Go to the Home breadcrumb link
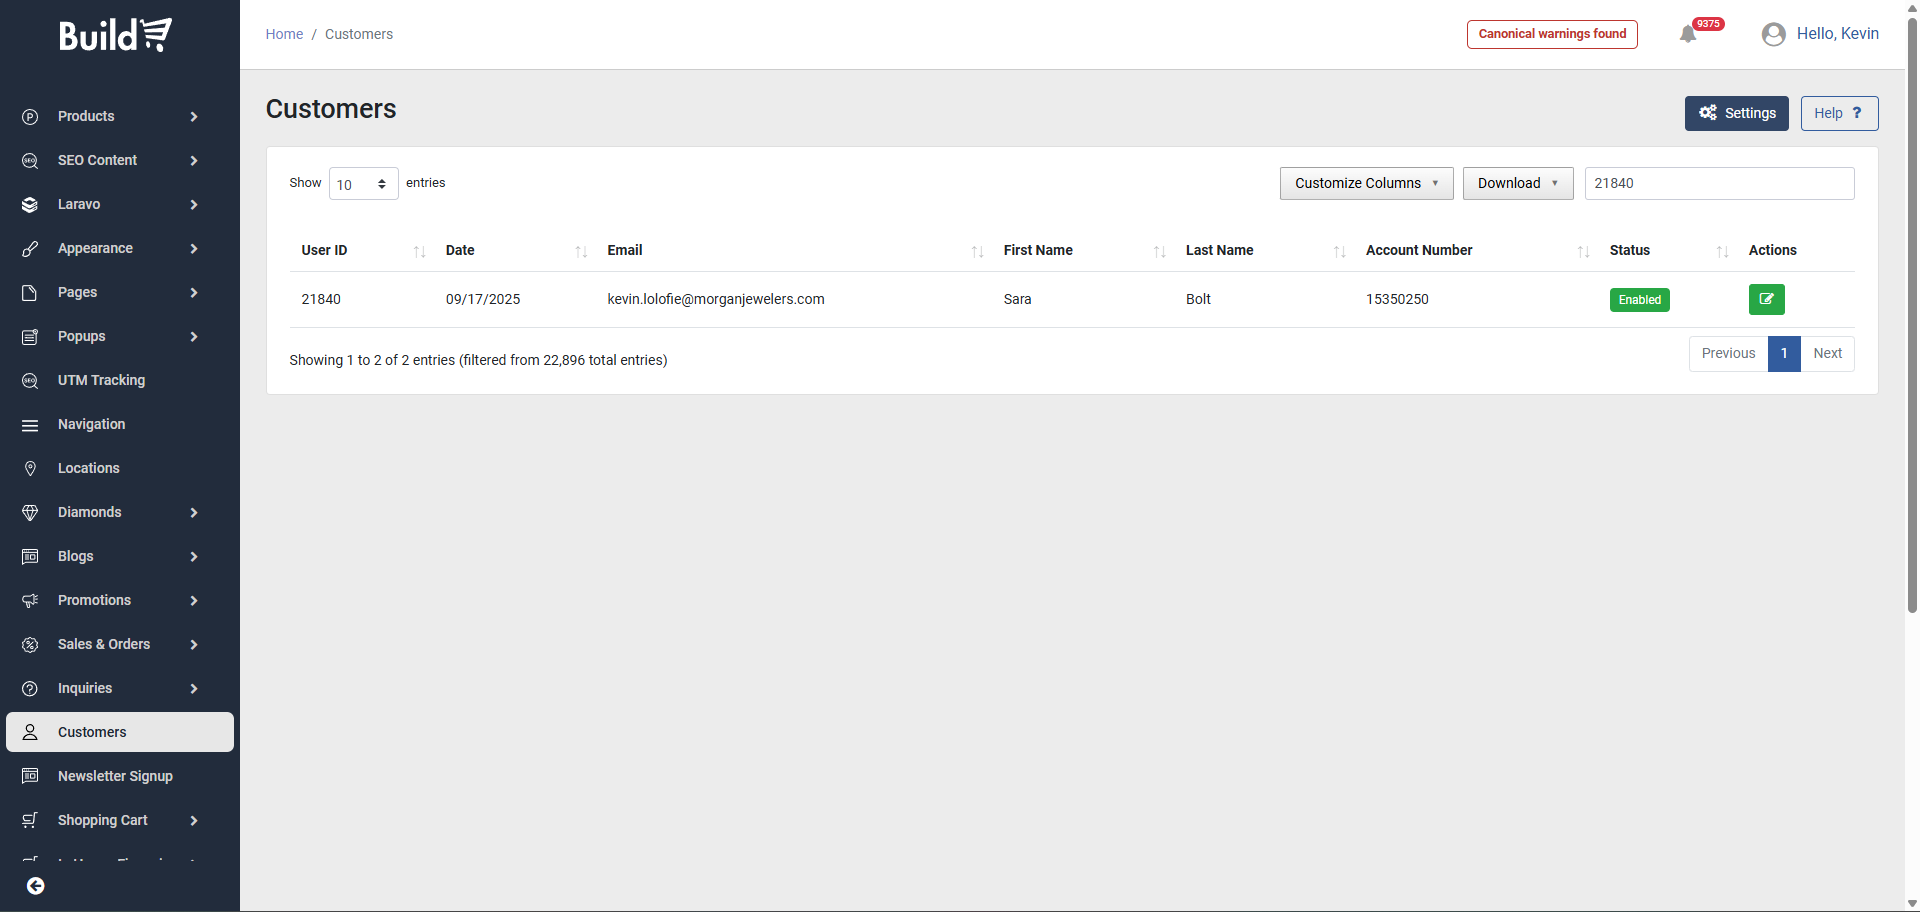The height and width of the screenshot is (912, 1920). 284,34
